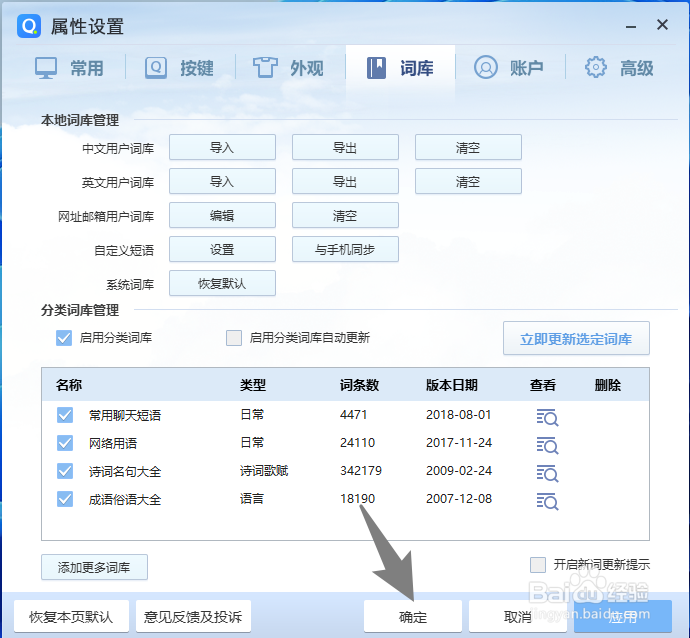Switch to the 按键 tab
This screenshot has width=690, height=638.
click(180, 68)
